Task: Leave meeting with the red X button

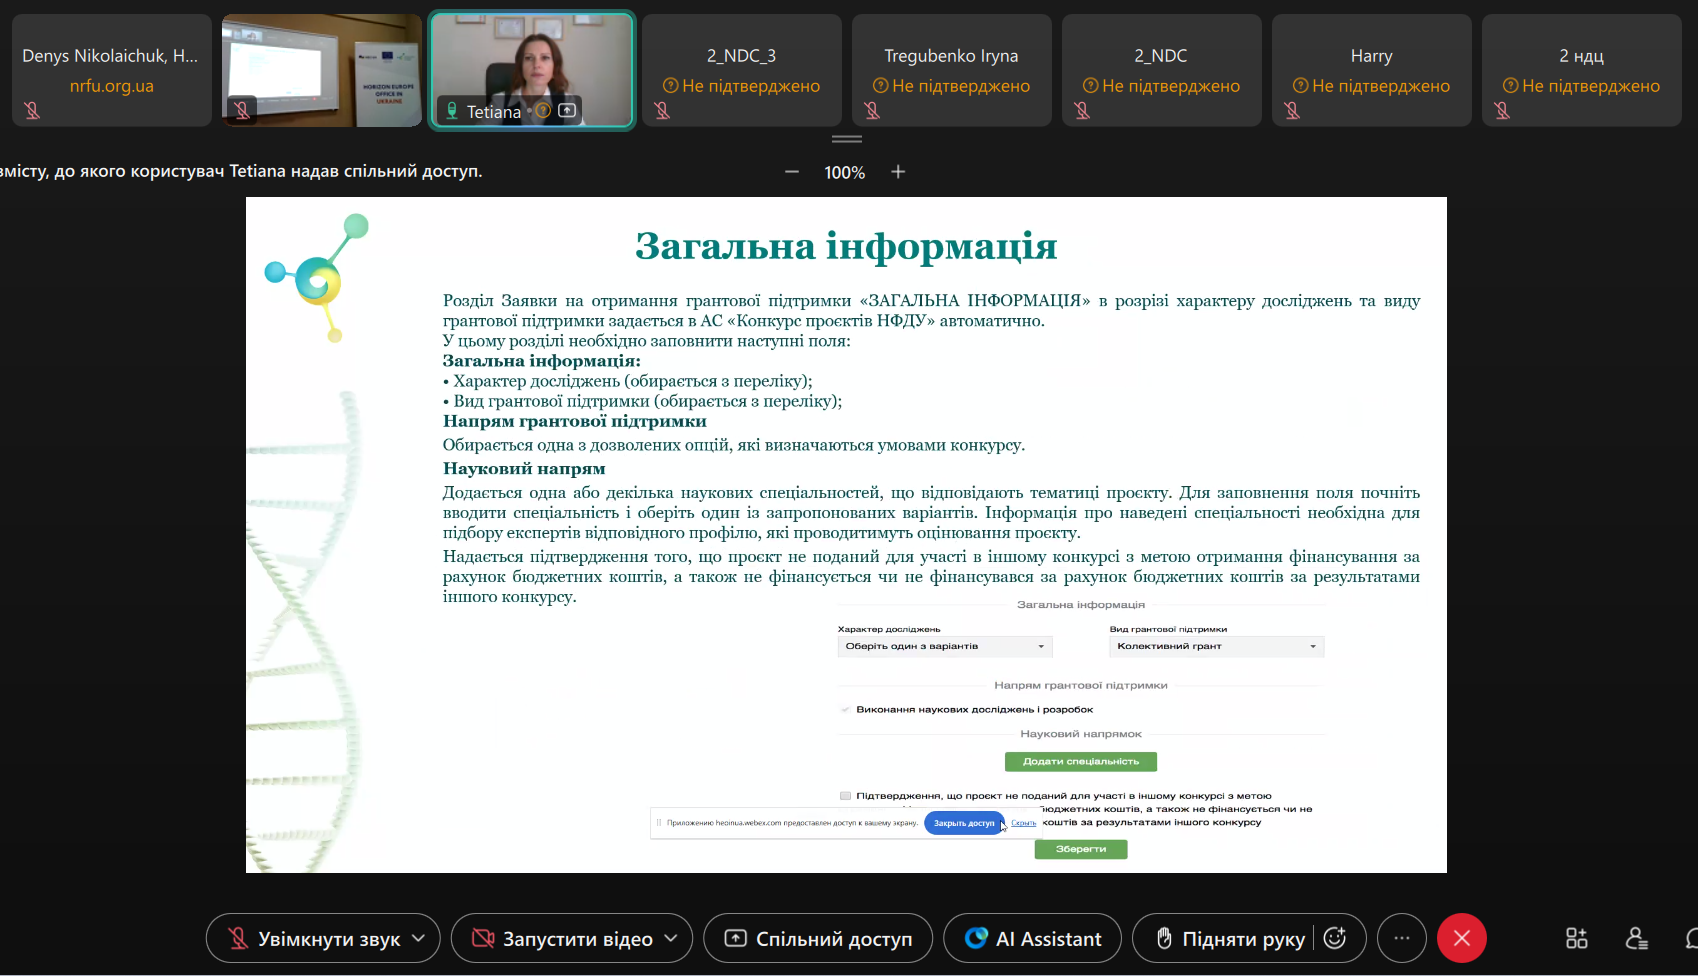Action: (1461, 938)
